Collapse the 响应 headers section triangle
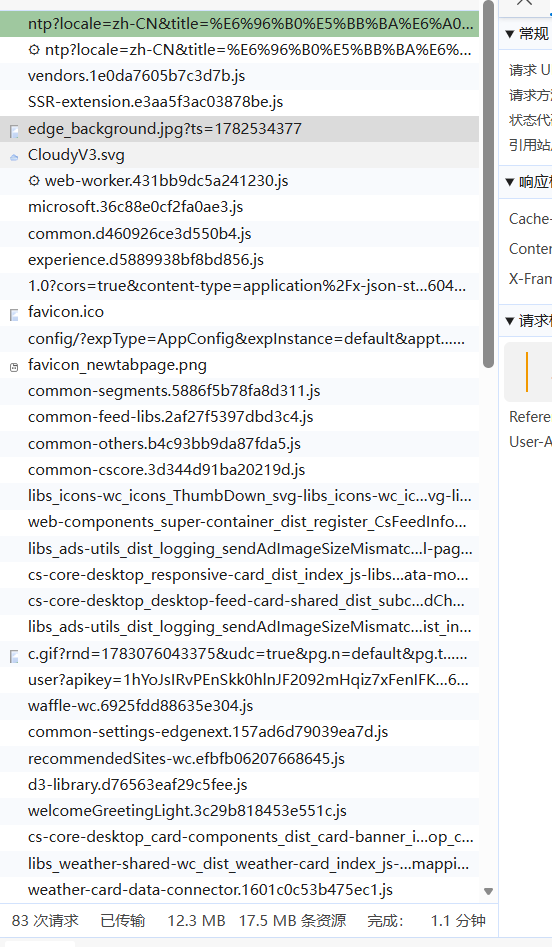 tap(510, 182)
